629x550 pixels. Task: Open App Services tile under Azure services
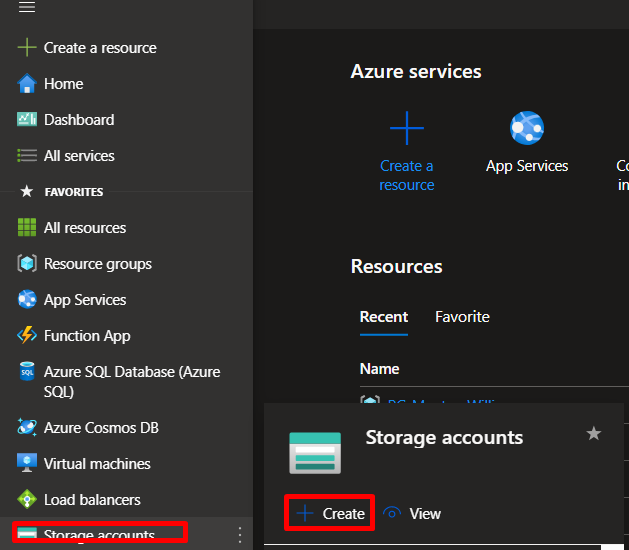point(527,146)
